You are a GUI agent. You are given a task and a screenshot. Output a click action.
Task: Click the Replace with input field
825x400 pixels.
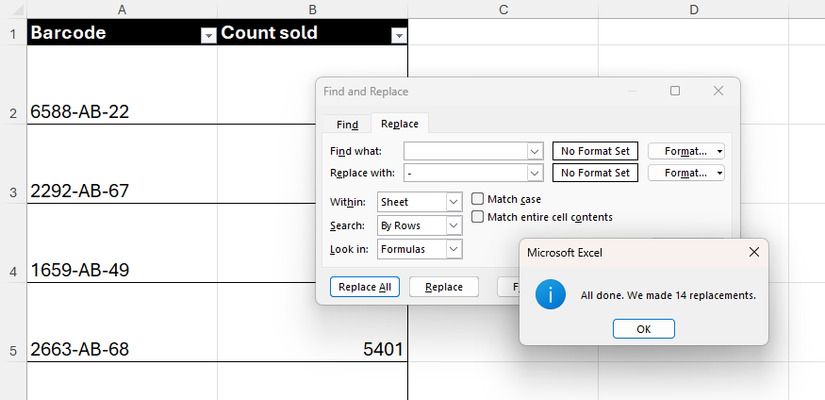pos(466,173)
